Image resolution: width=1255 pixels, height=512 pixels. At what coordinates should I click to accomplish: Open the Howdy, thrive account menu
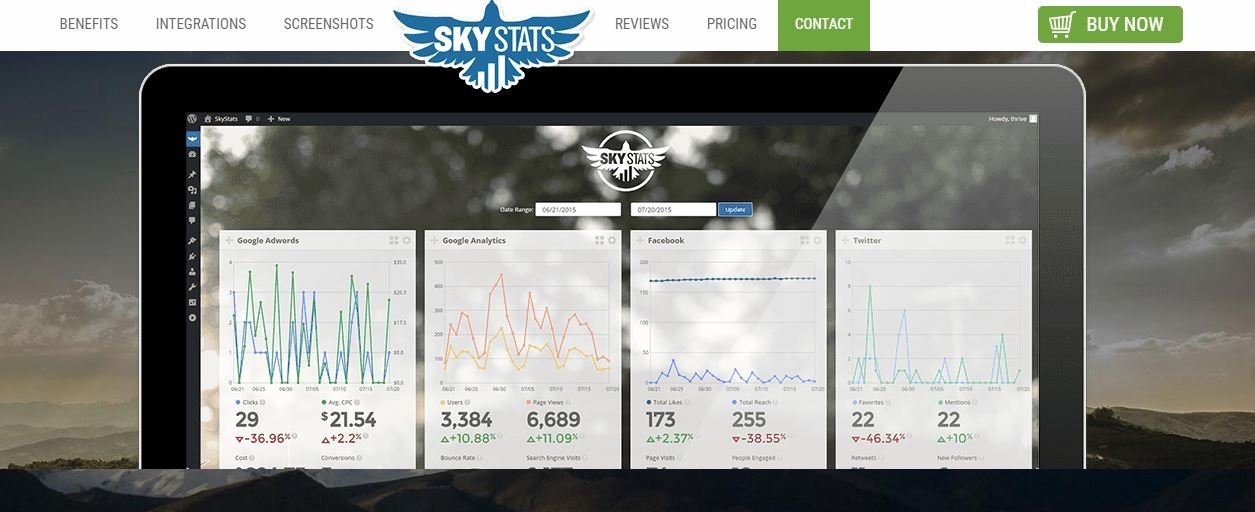(1013, 118)
